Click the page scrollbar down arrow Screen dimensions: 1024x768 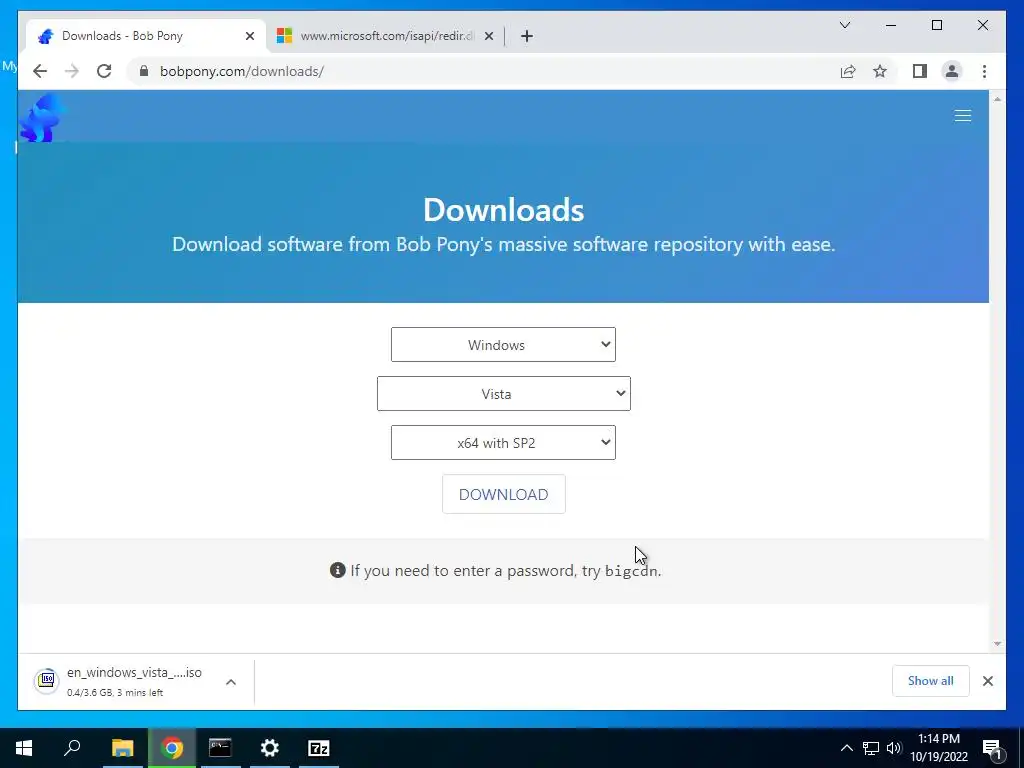997,644
